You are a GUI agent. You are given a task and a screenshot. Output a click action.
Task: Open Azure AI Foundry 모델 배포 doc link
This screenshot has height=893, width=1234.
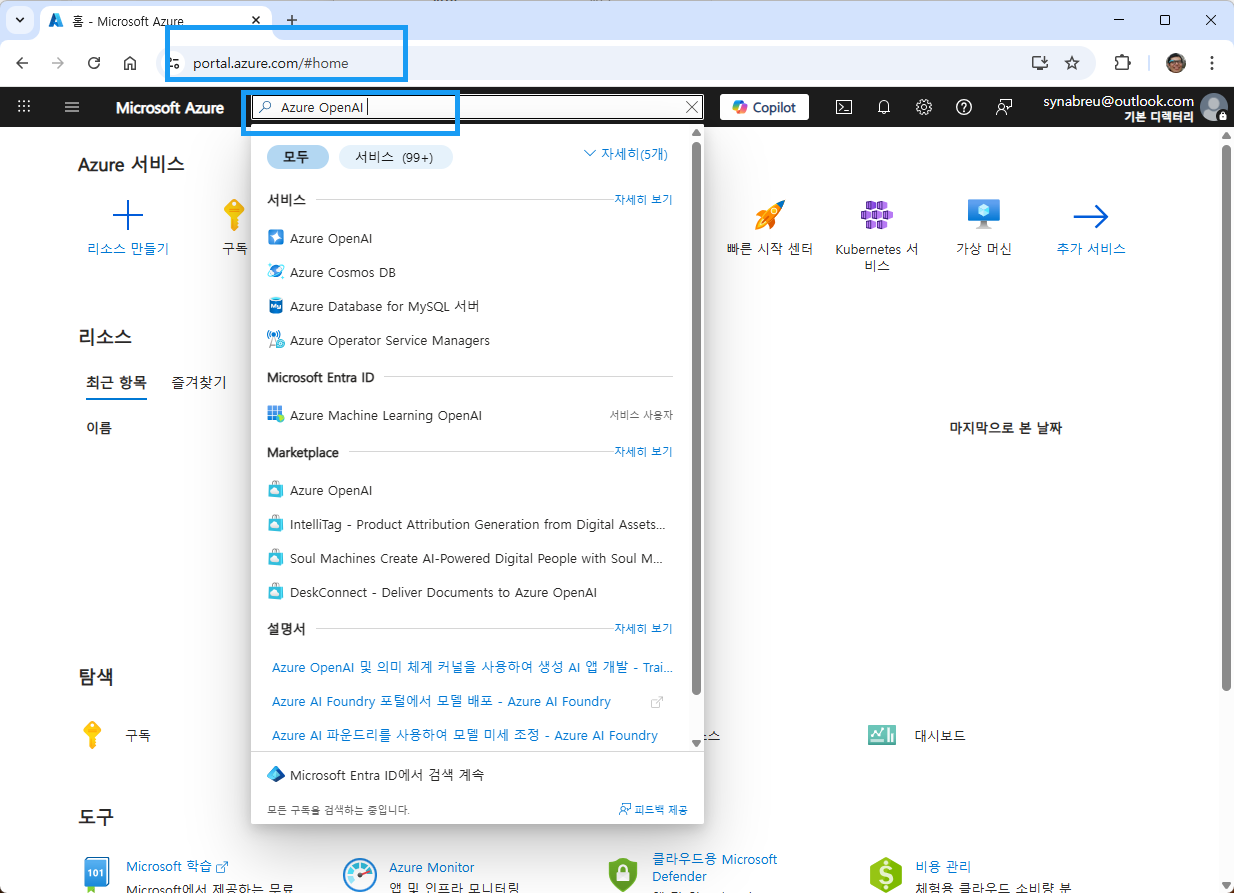pos(441,701)
